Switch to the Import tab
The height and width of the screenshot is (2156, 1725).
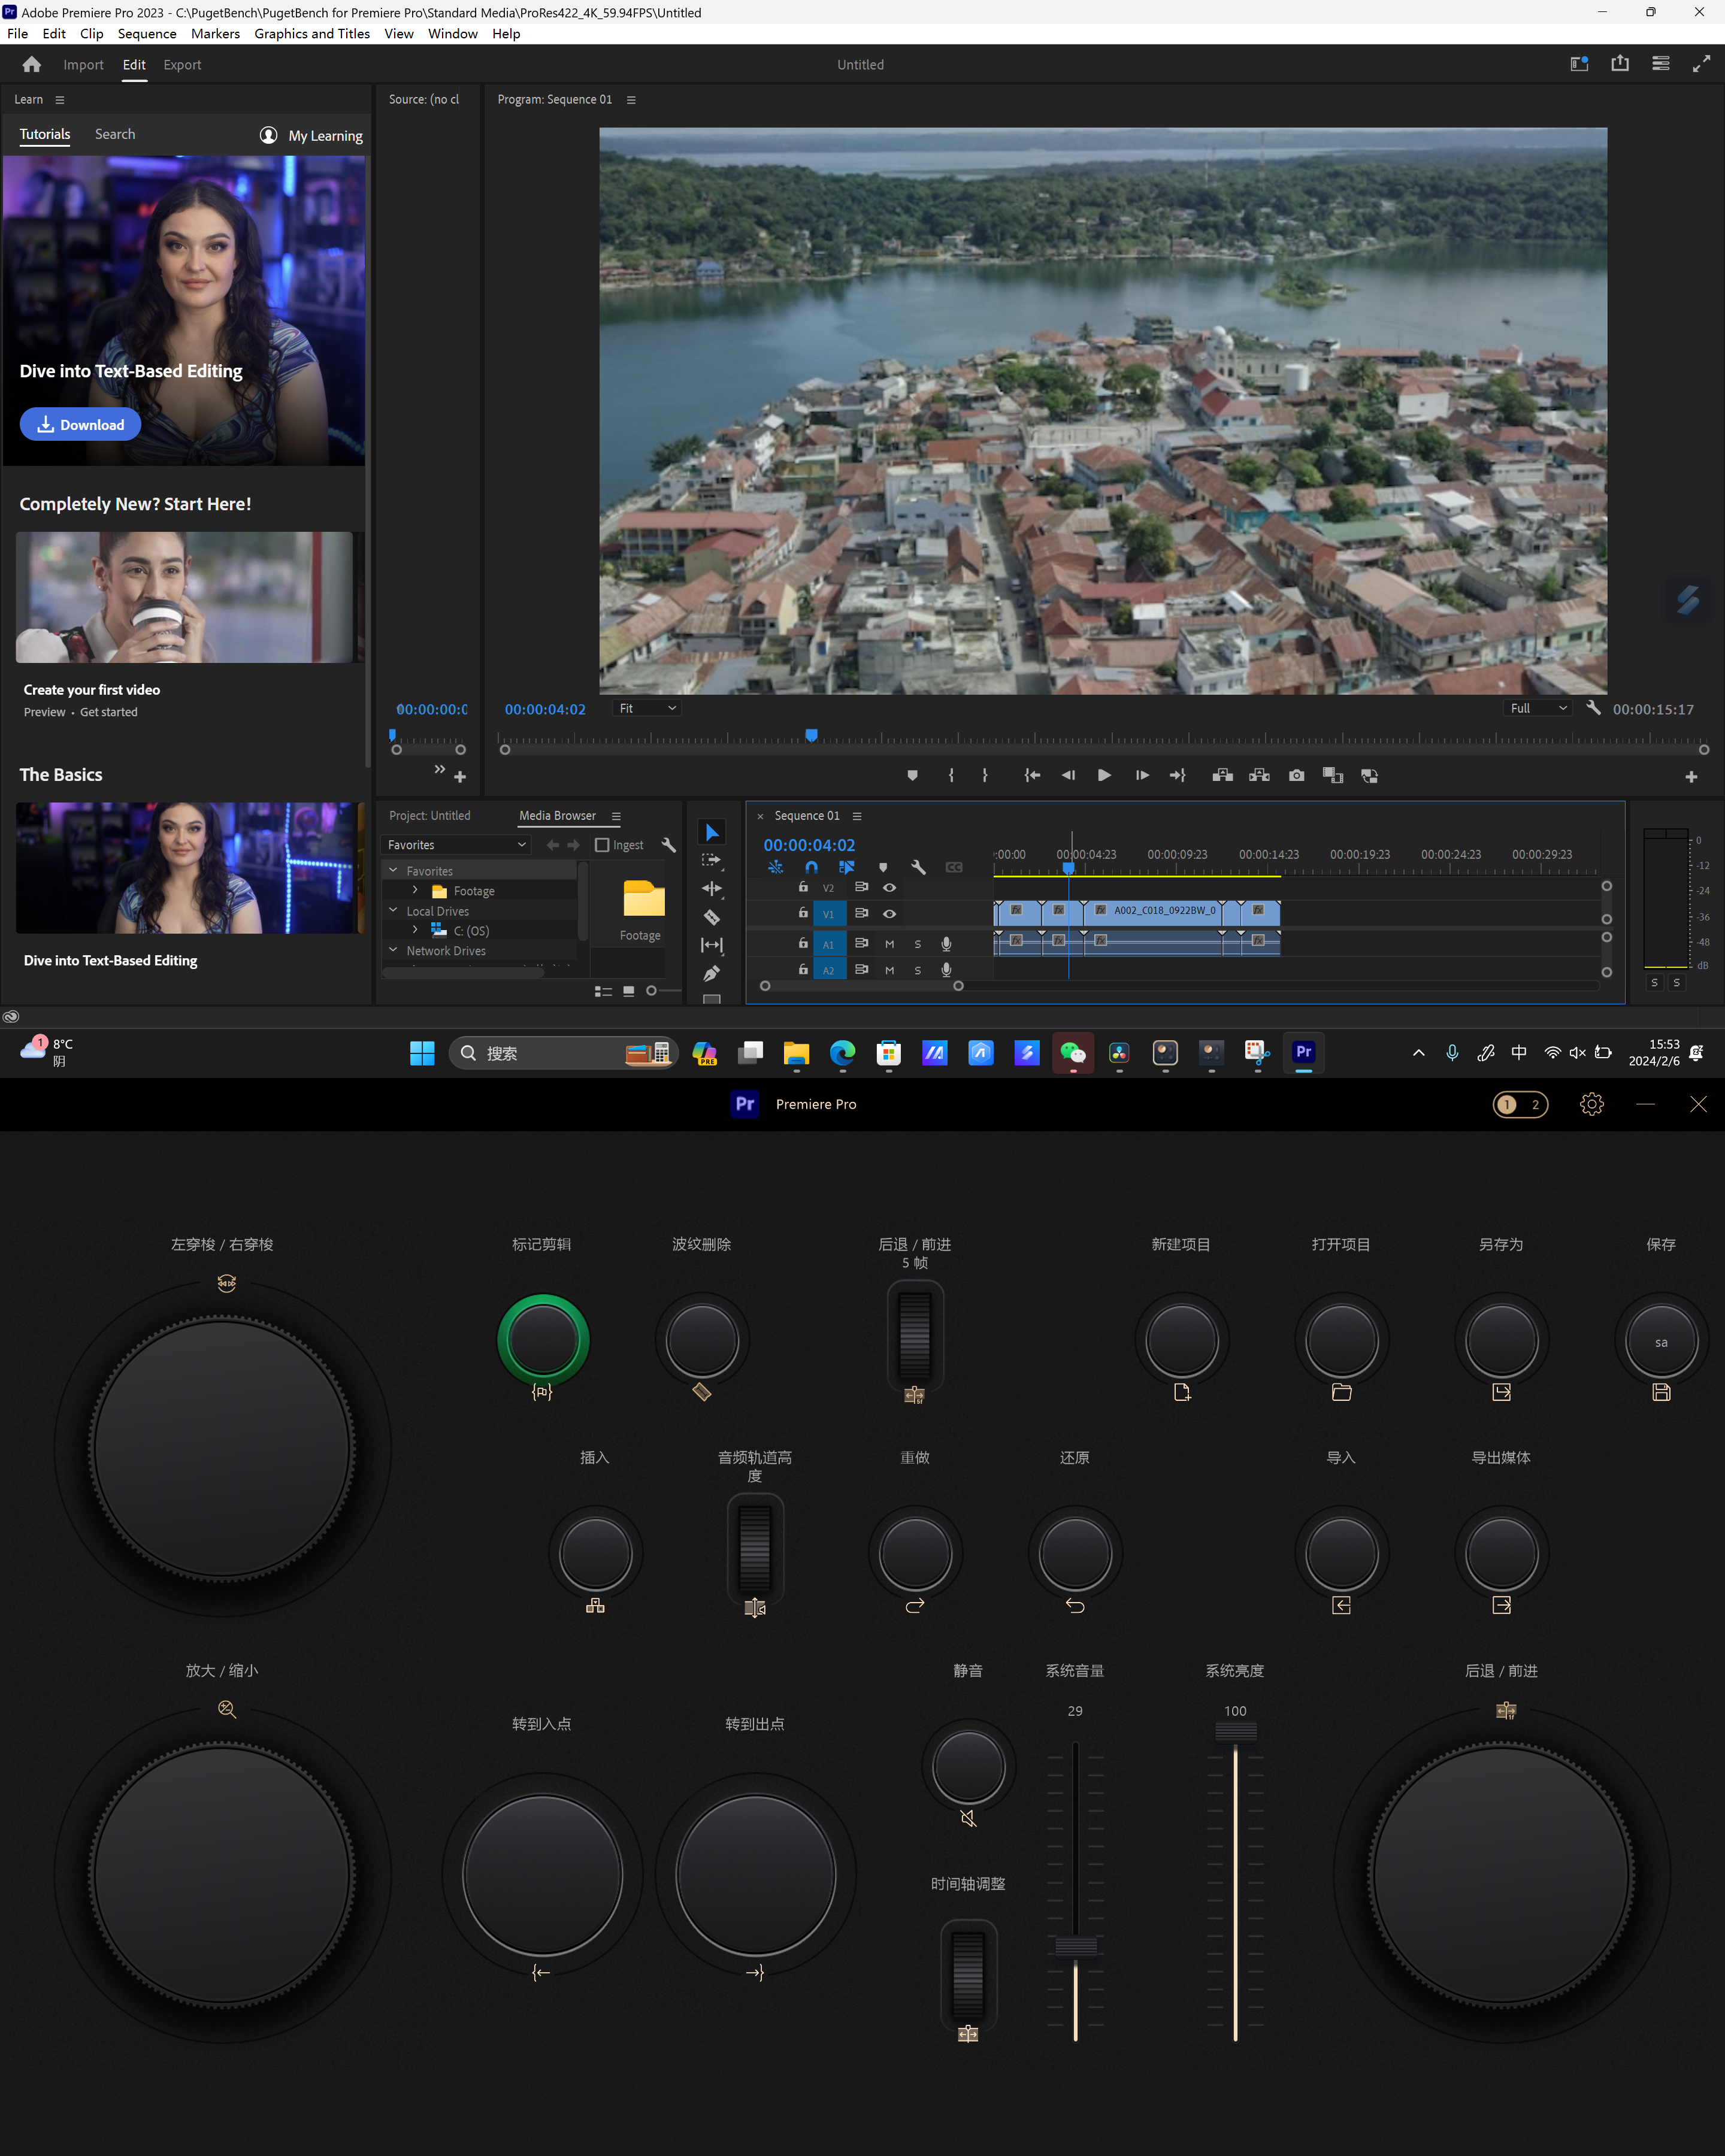[x=83, y=64]
